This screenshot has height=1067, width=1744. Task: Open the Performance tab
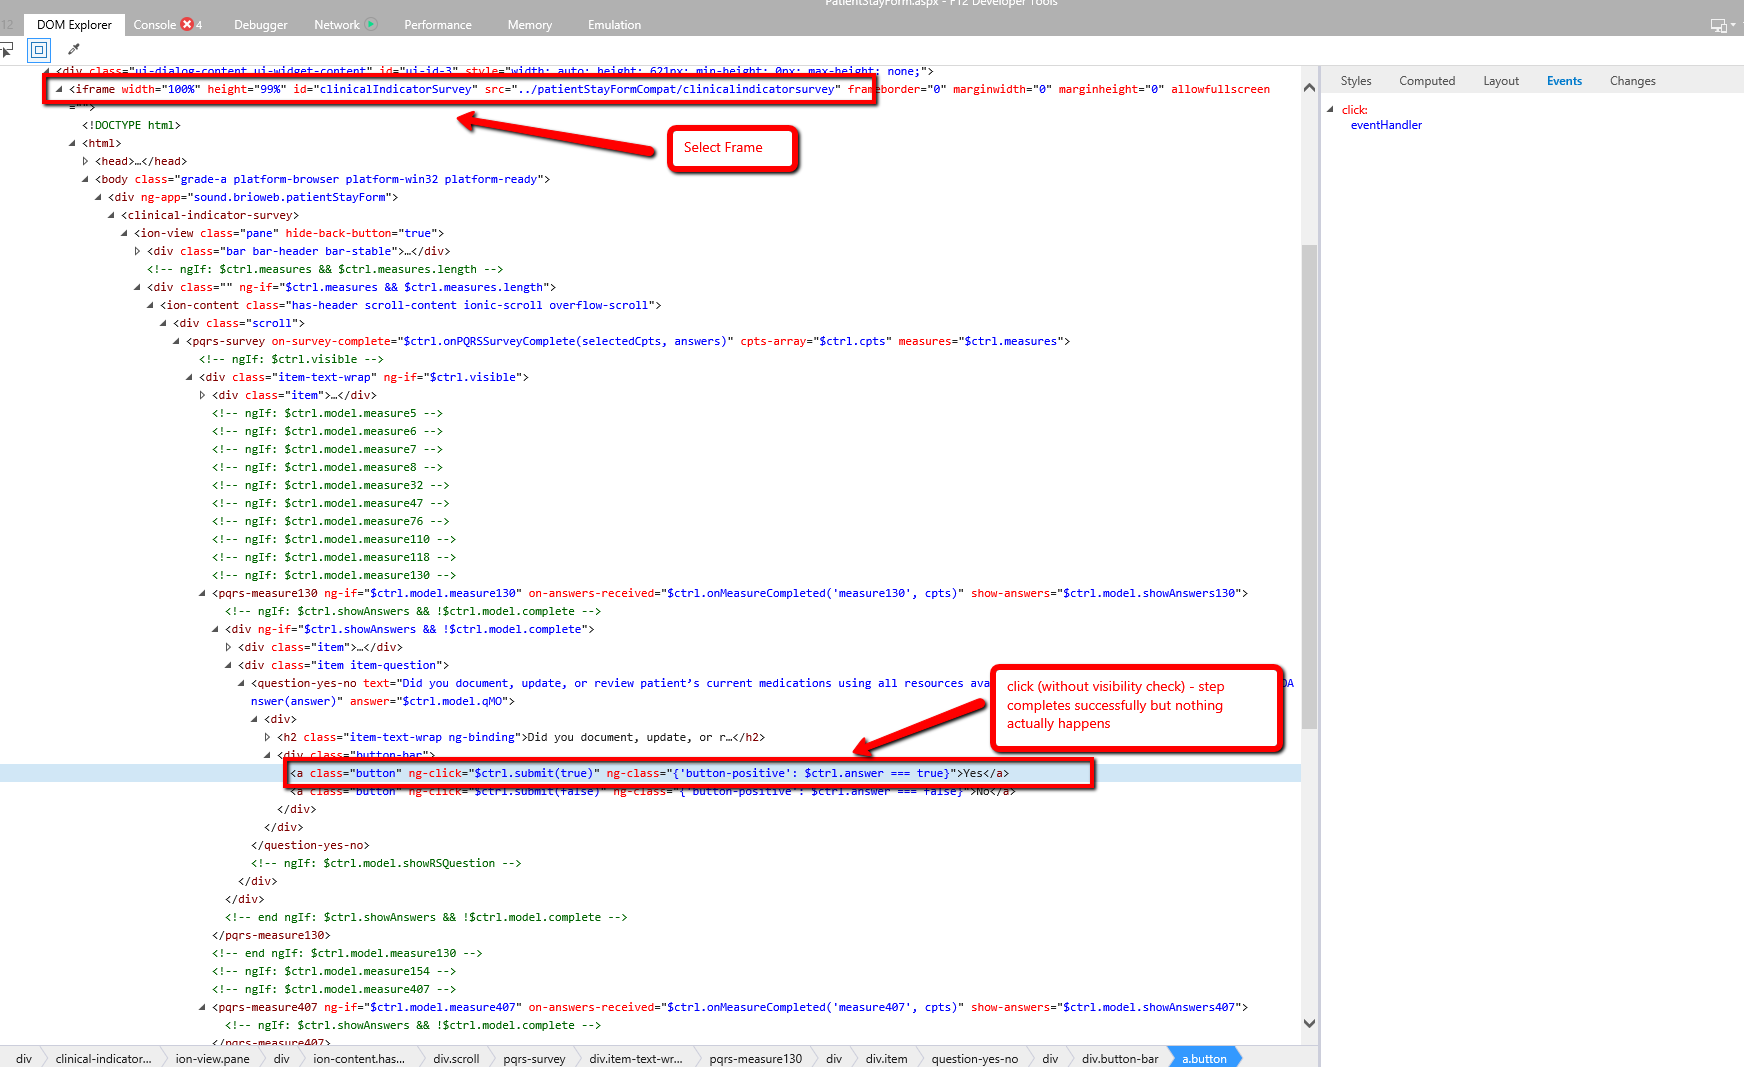click(438, 25)
